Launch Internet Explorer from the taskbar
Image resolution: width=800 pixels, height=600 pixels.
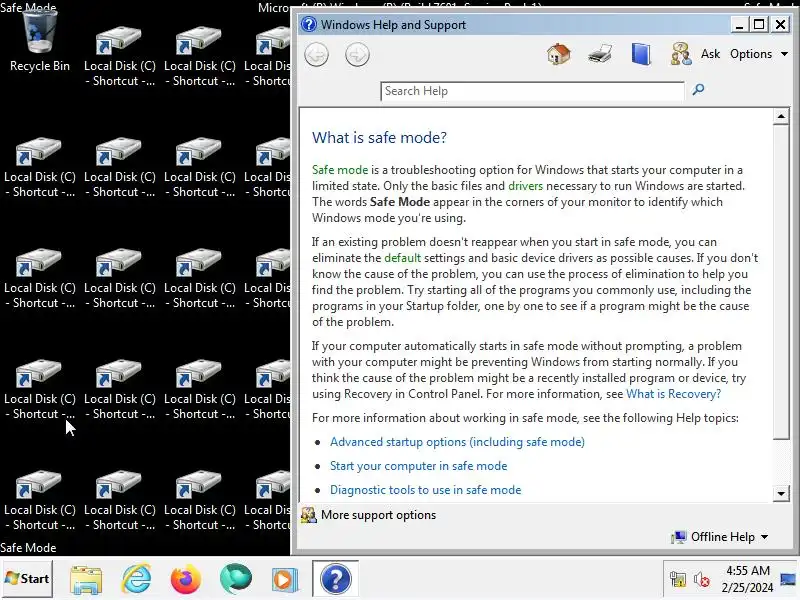coord(136,579)
